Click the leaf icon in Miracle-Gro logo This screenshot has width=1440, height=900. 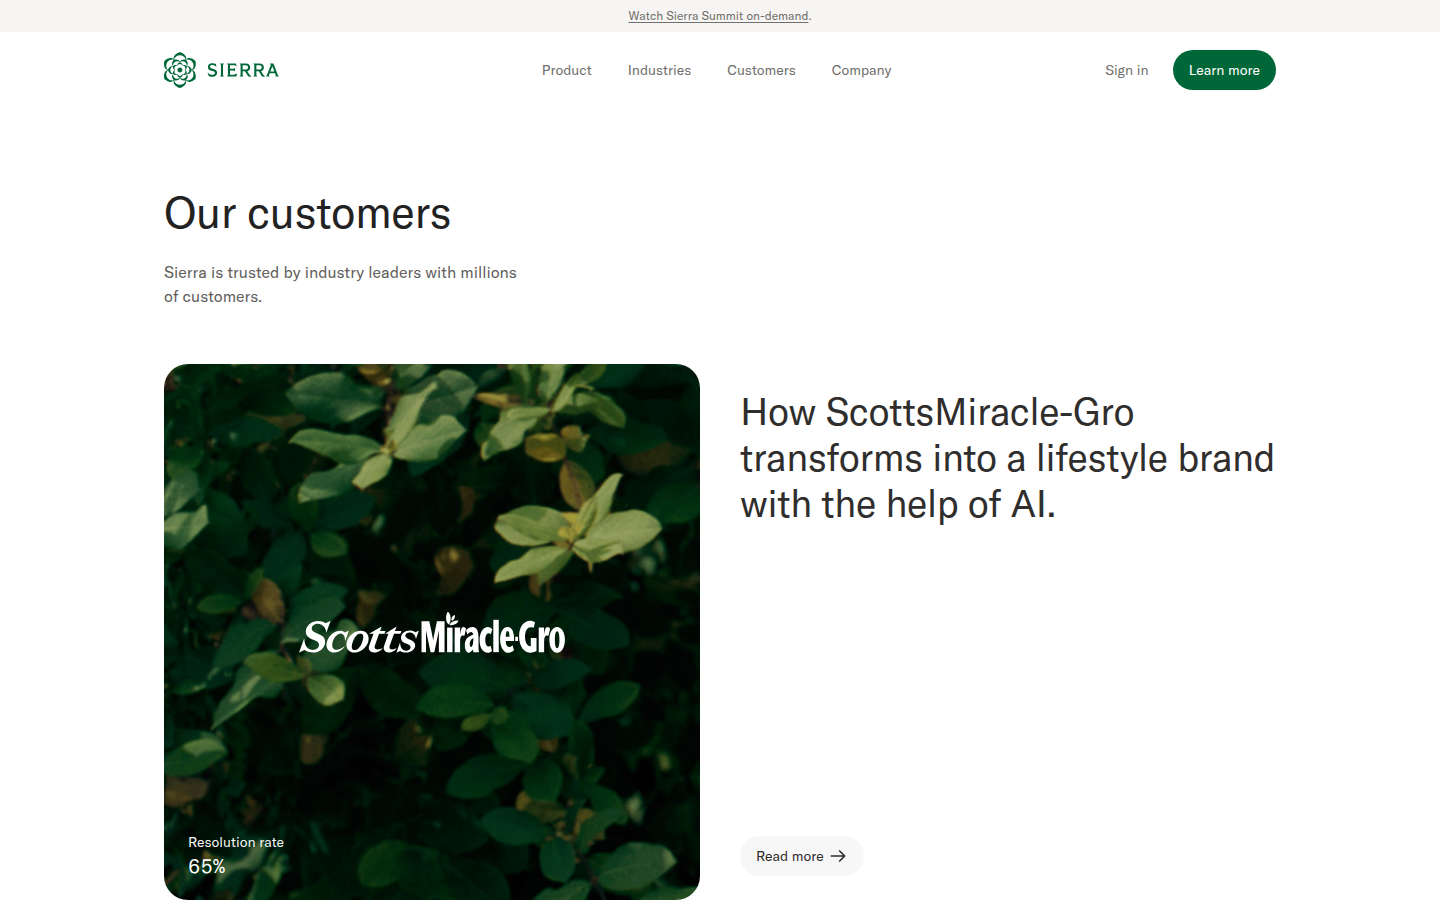click(x=451, y=619)
